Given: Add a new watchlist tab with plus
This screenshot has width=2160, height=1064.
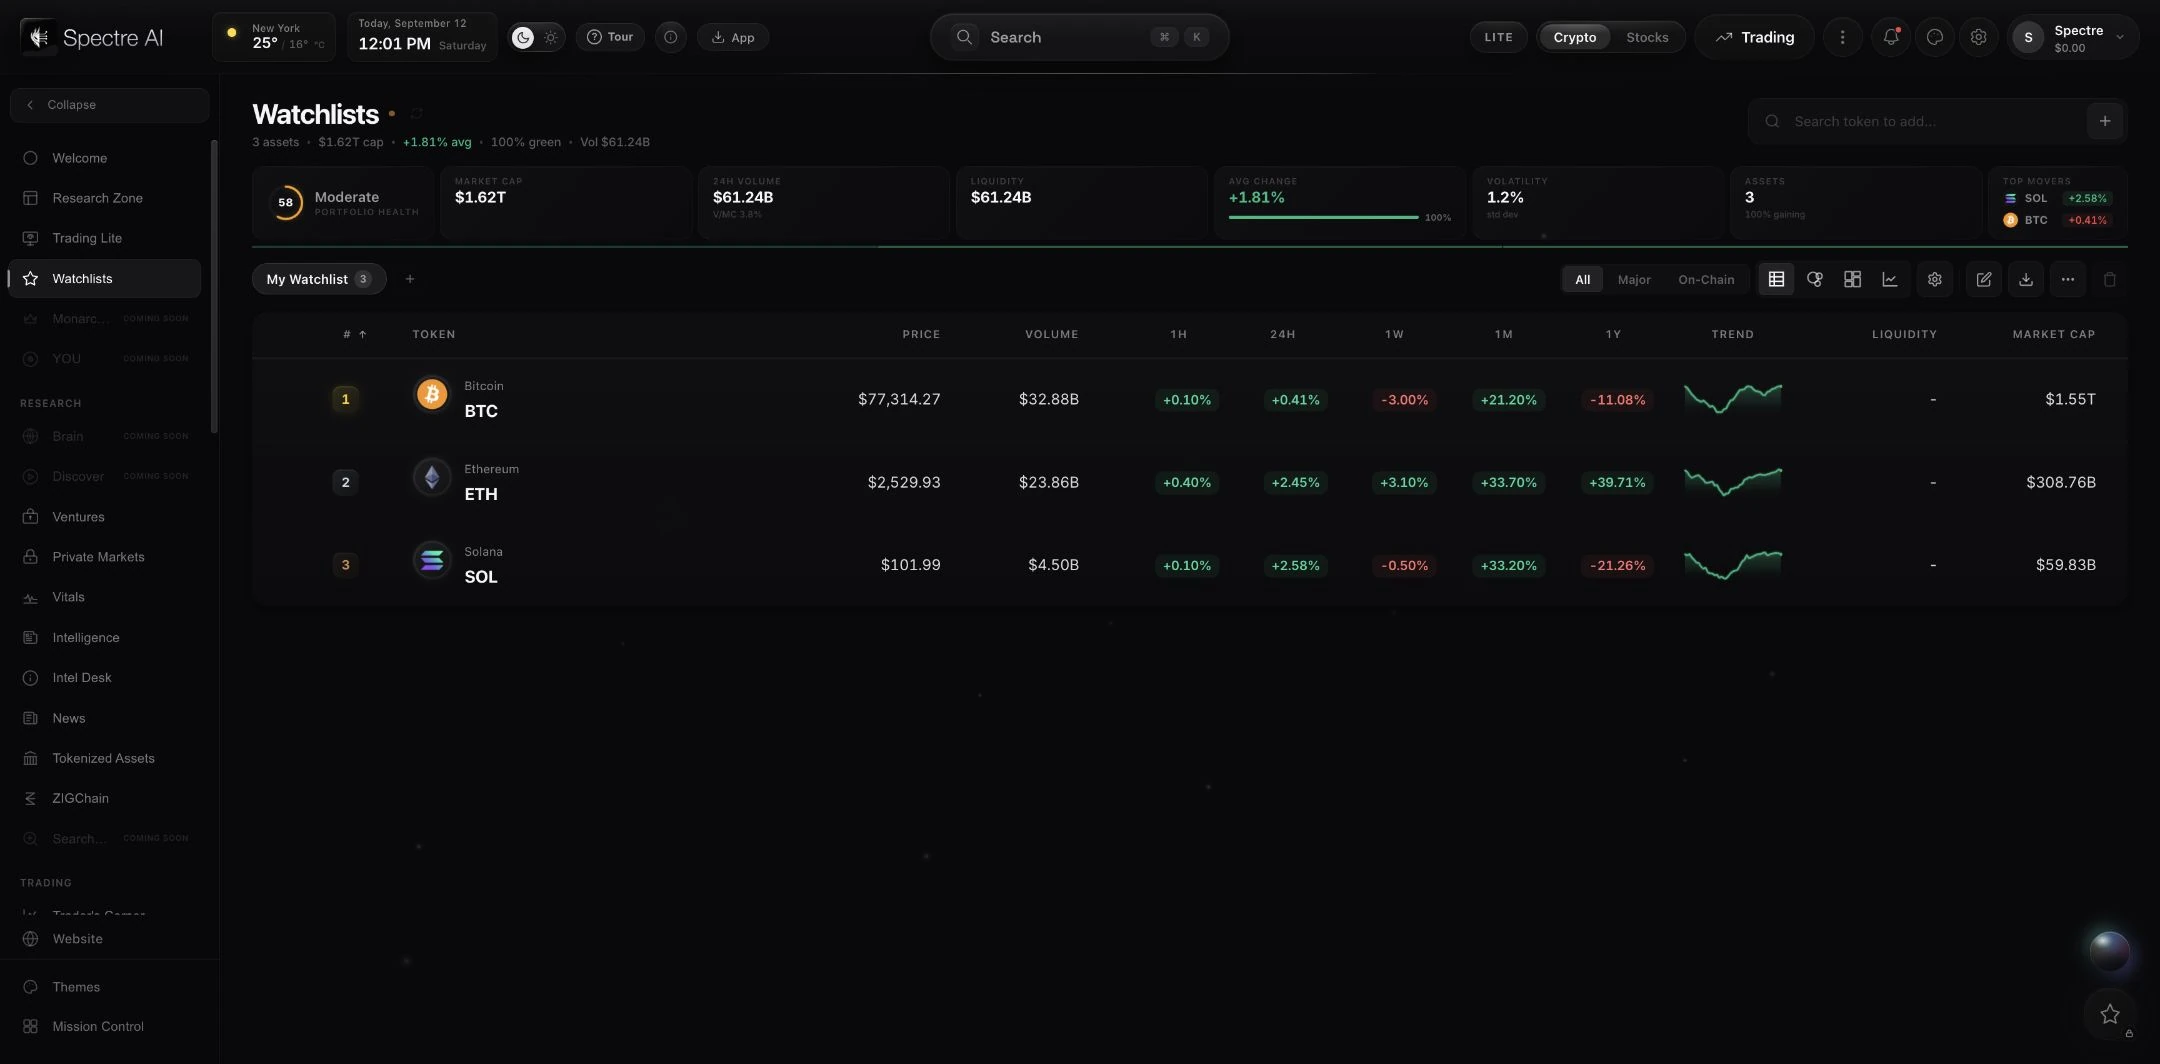Looking at the screenshot, I should [x=410, y=279].
